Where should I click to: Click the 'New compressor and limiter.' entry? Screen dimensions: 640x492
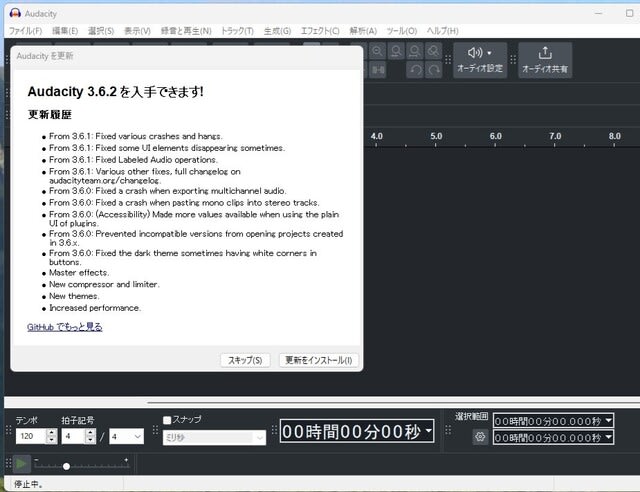(104, 285)
